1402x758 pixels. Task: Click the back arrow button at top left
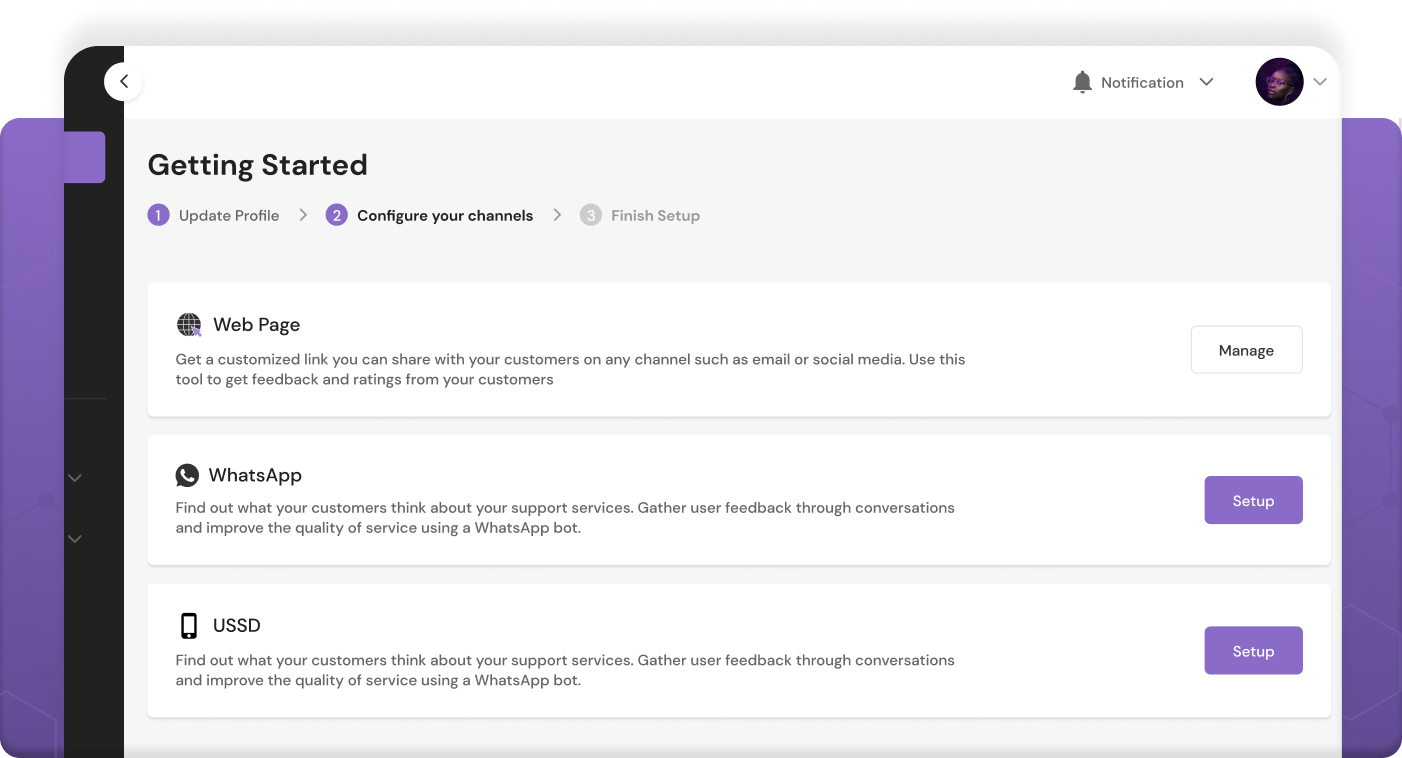(x=123, y=82)
